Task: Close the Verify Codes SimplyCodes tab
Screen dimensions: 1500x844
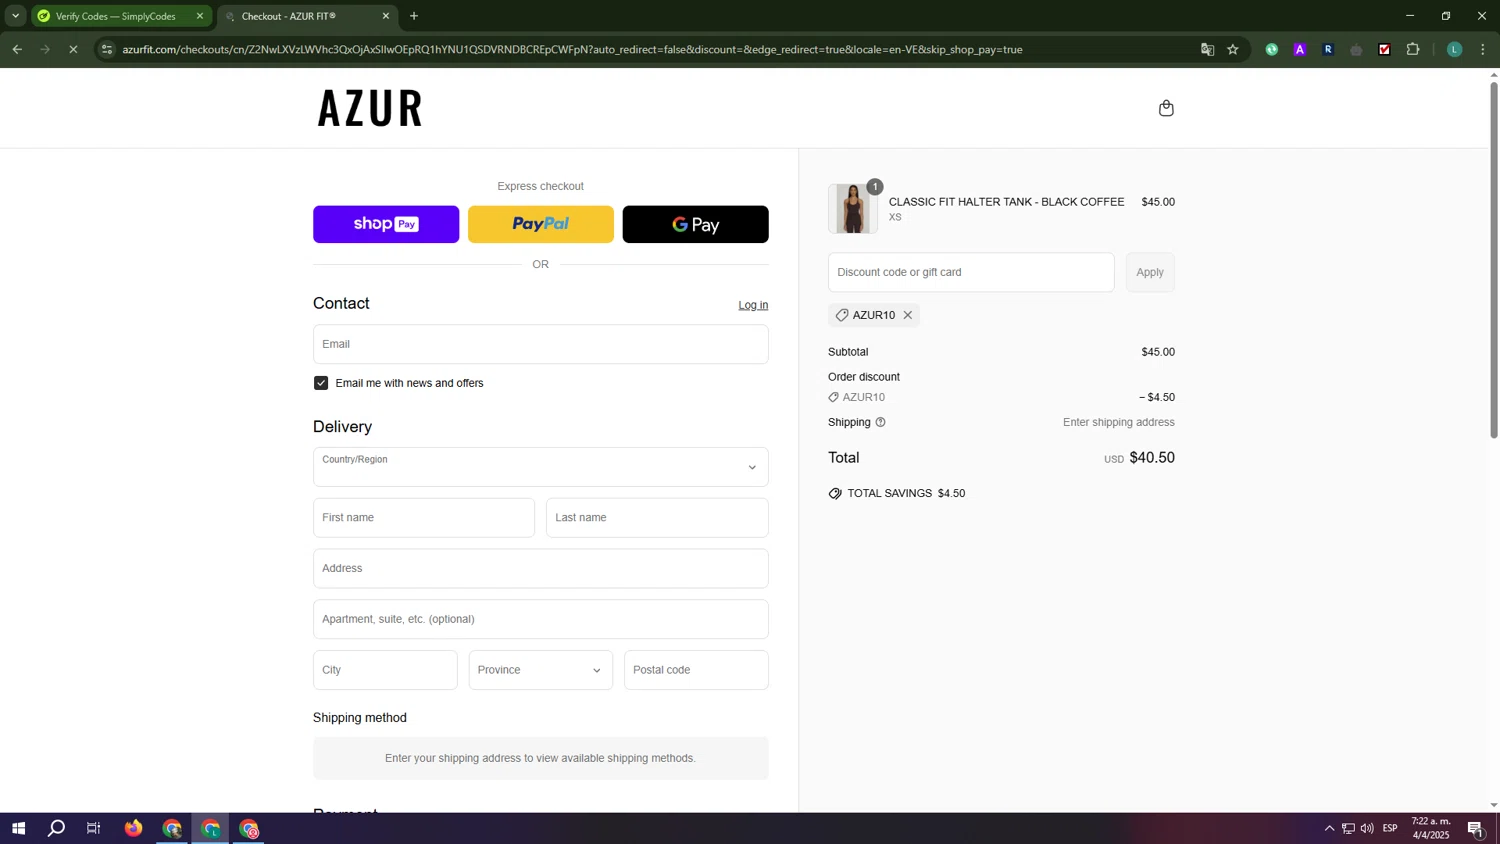Action: 200,16
